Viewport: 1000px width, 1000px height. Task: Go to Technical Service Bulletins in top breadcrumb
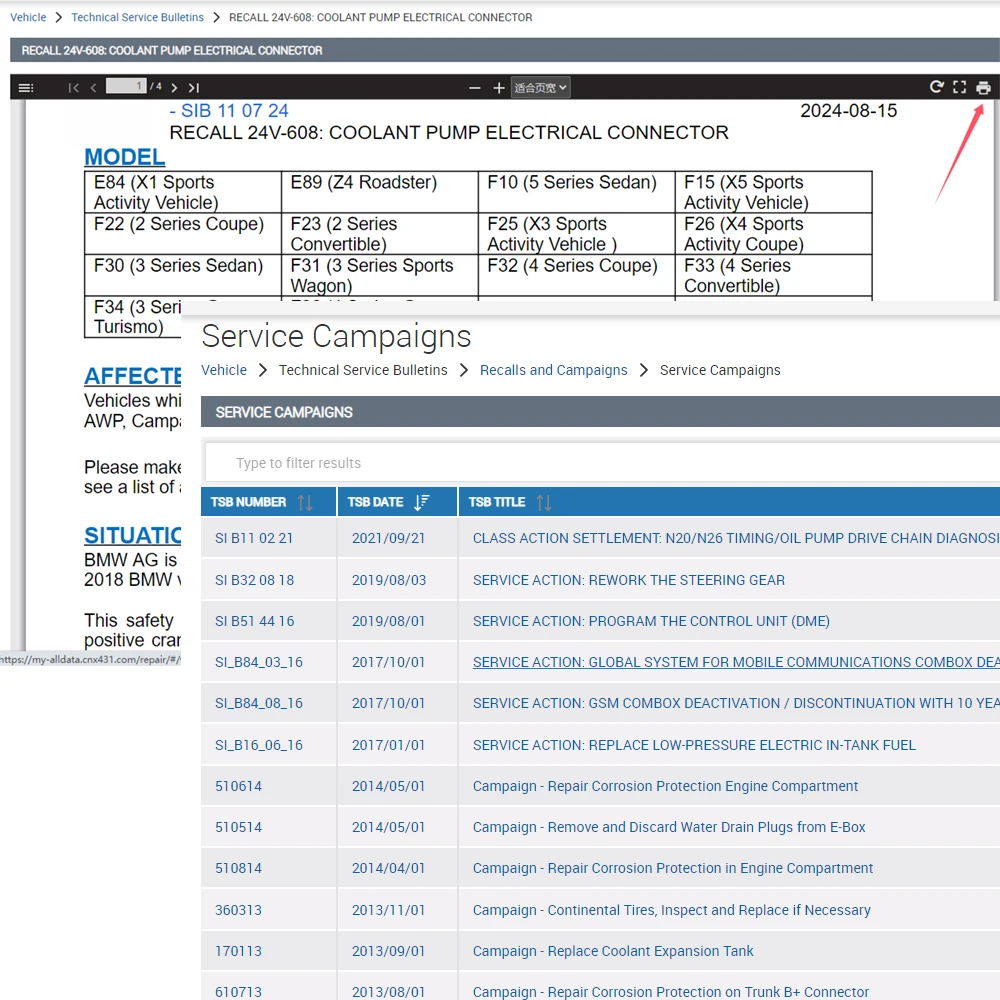click(137, 17)
